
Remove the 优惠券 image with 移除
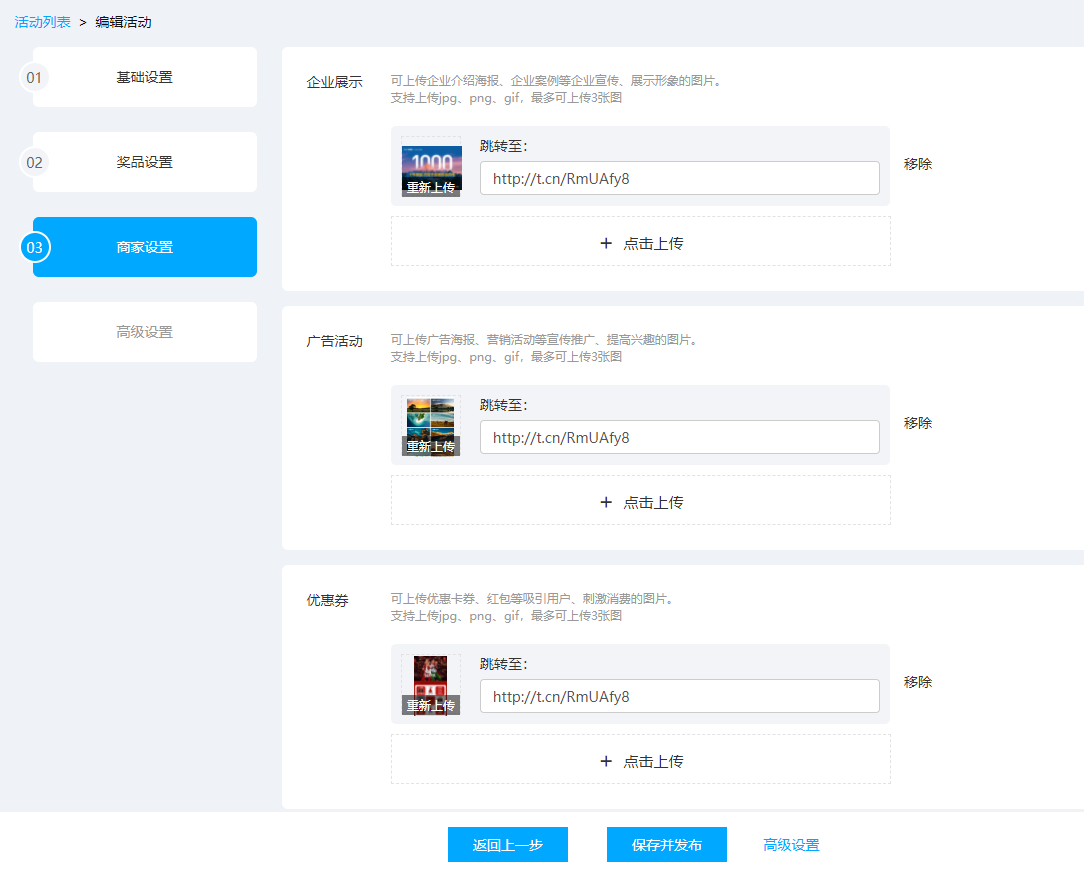[x=917, y=682]
